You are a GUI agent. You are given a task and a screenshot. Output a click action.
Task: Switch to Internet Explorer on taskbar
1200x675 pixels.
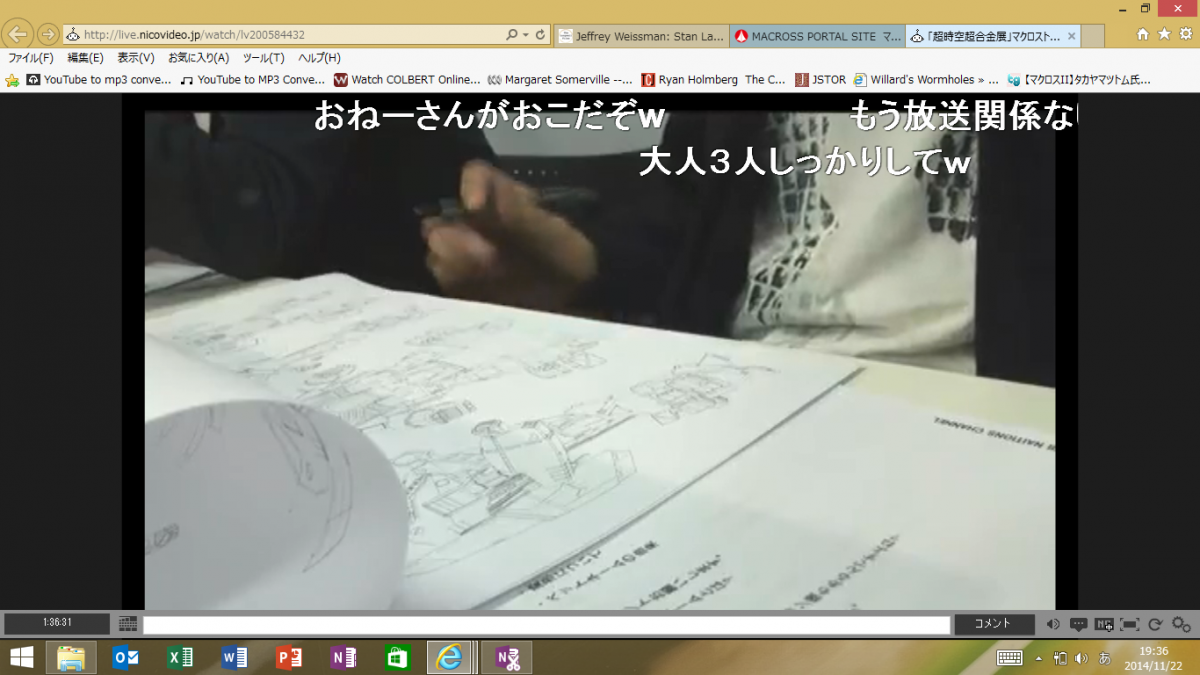452,657
